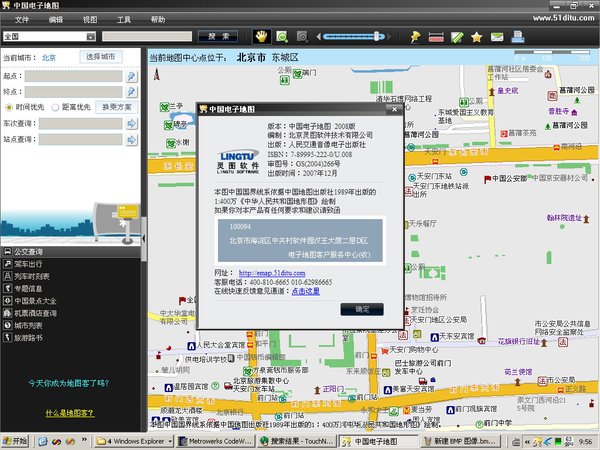Expand the 列车时刻表 section
Image resolution: width=600 pixels, height=450 pixels.
pyautogui.click(x=32, y=276)
